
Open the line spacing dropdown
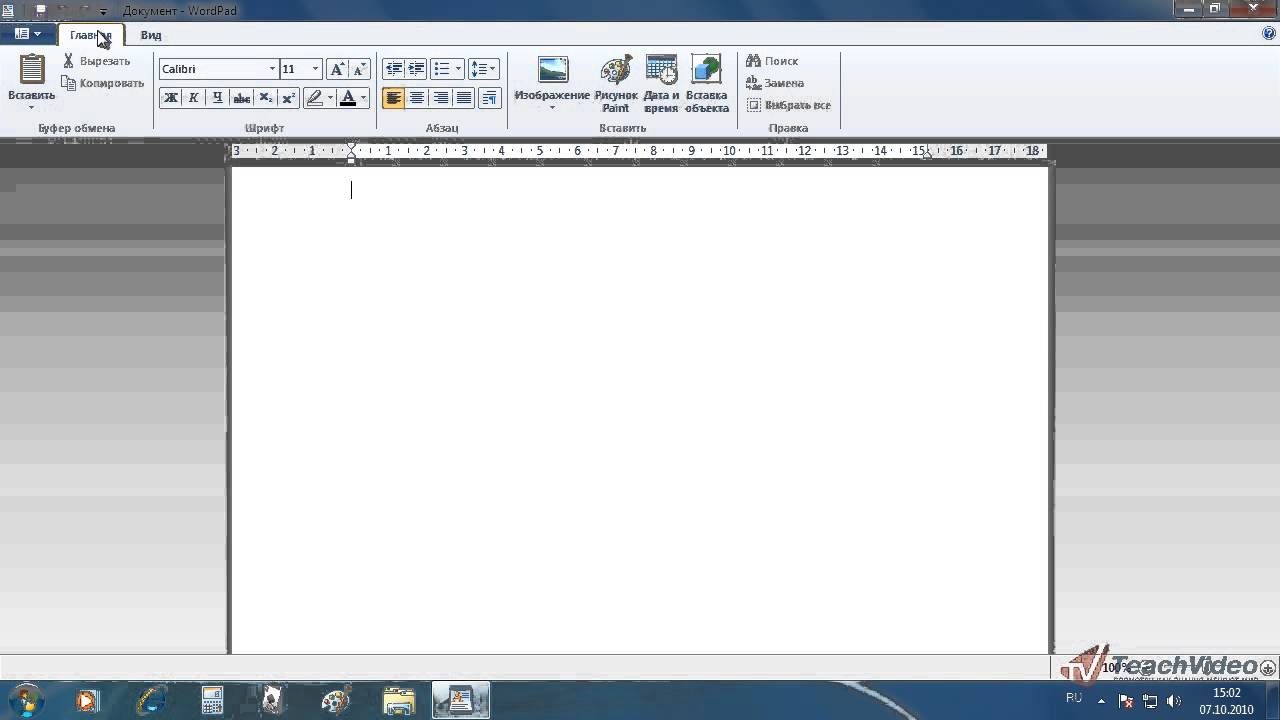[x=484, y=69]
